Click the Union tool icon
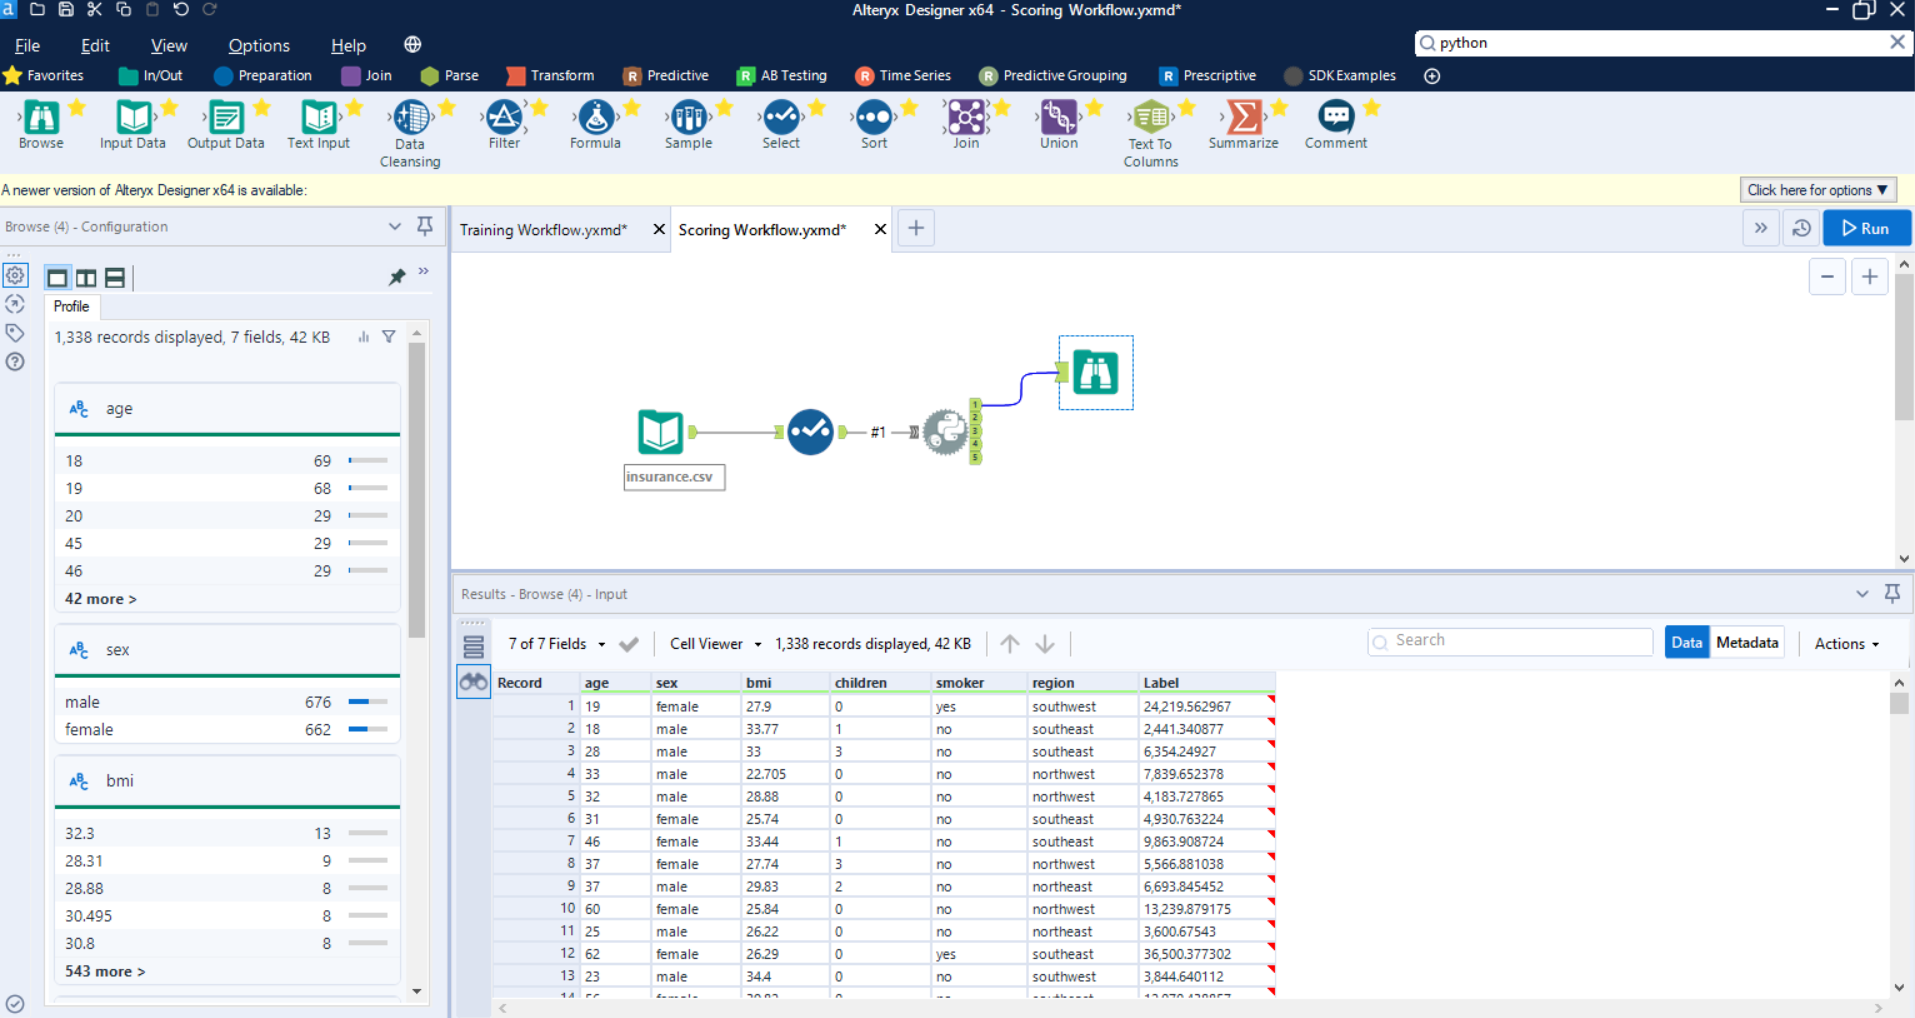This screenshot has width=1915, height=1018. (1058, 118)
